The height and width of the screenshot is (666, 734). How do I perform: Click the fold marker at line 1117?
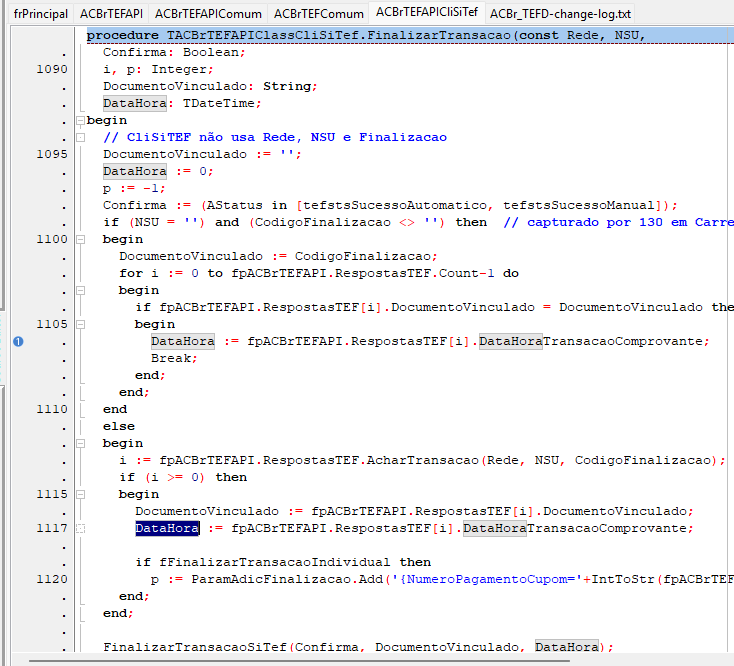81,529
